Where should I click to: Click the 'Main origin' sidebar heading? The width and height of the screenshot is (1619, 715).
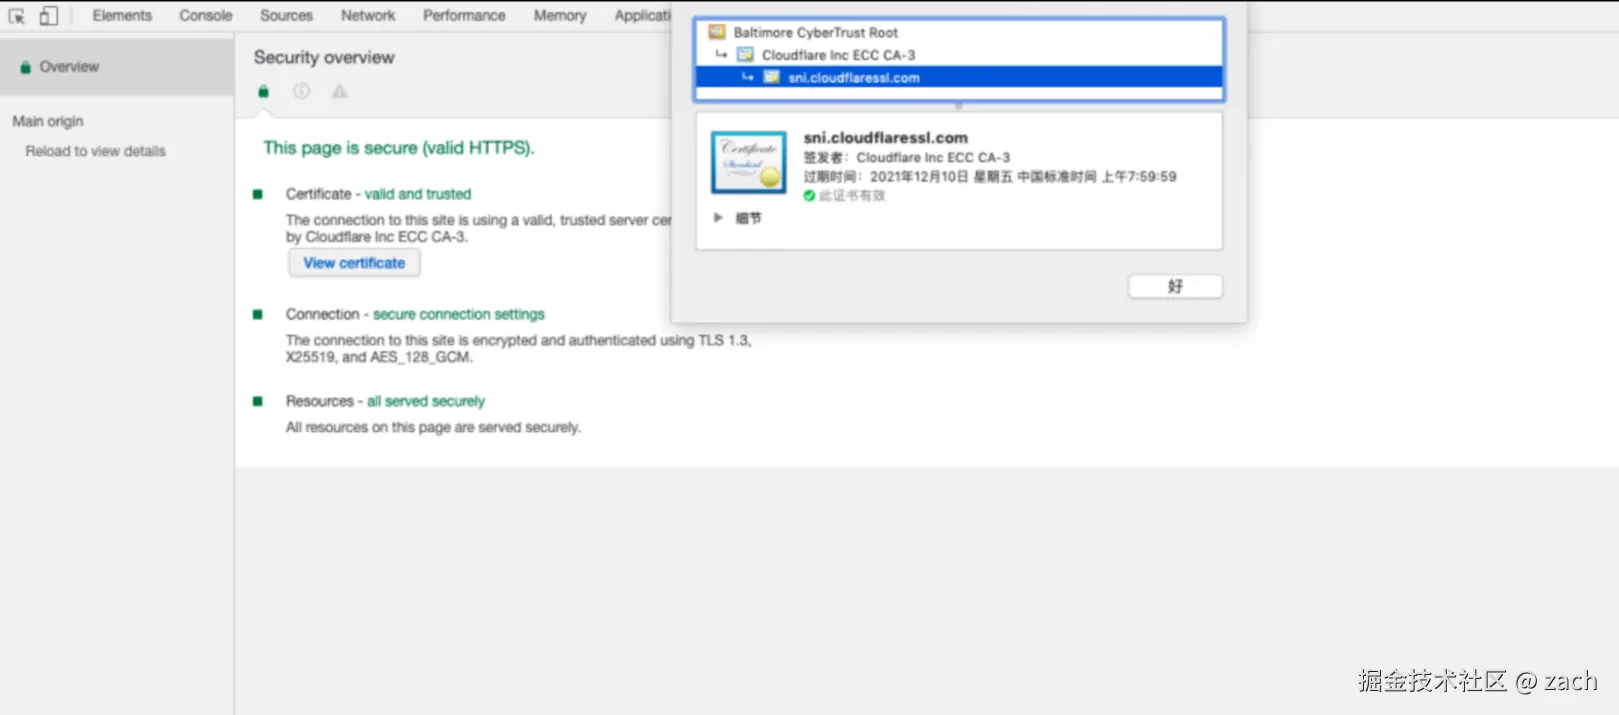(48, 121)
